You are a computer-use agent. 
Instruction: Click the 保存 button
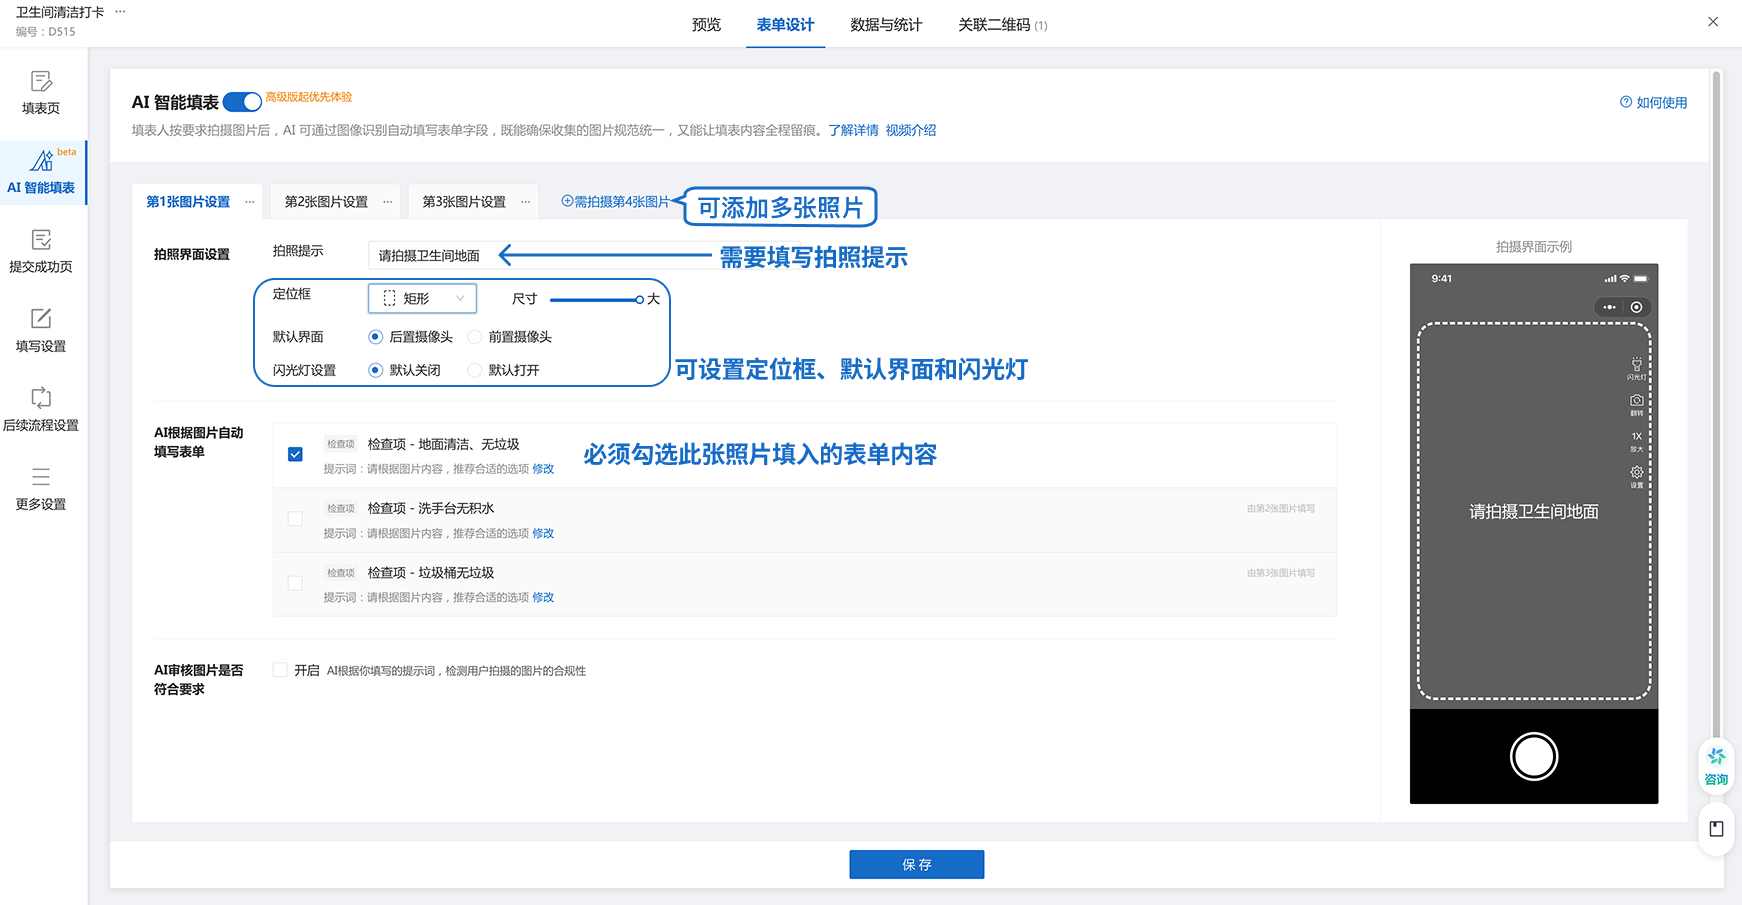point(917,864)
